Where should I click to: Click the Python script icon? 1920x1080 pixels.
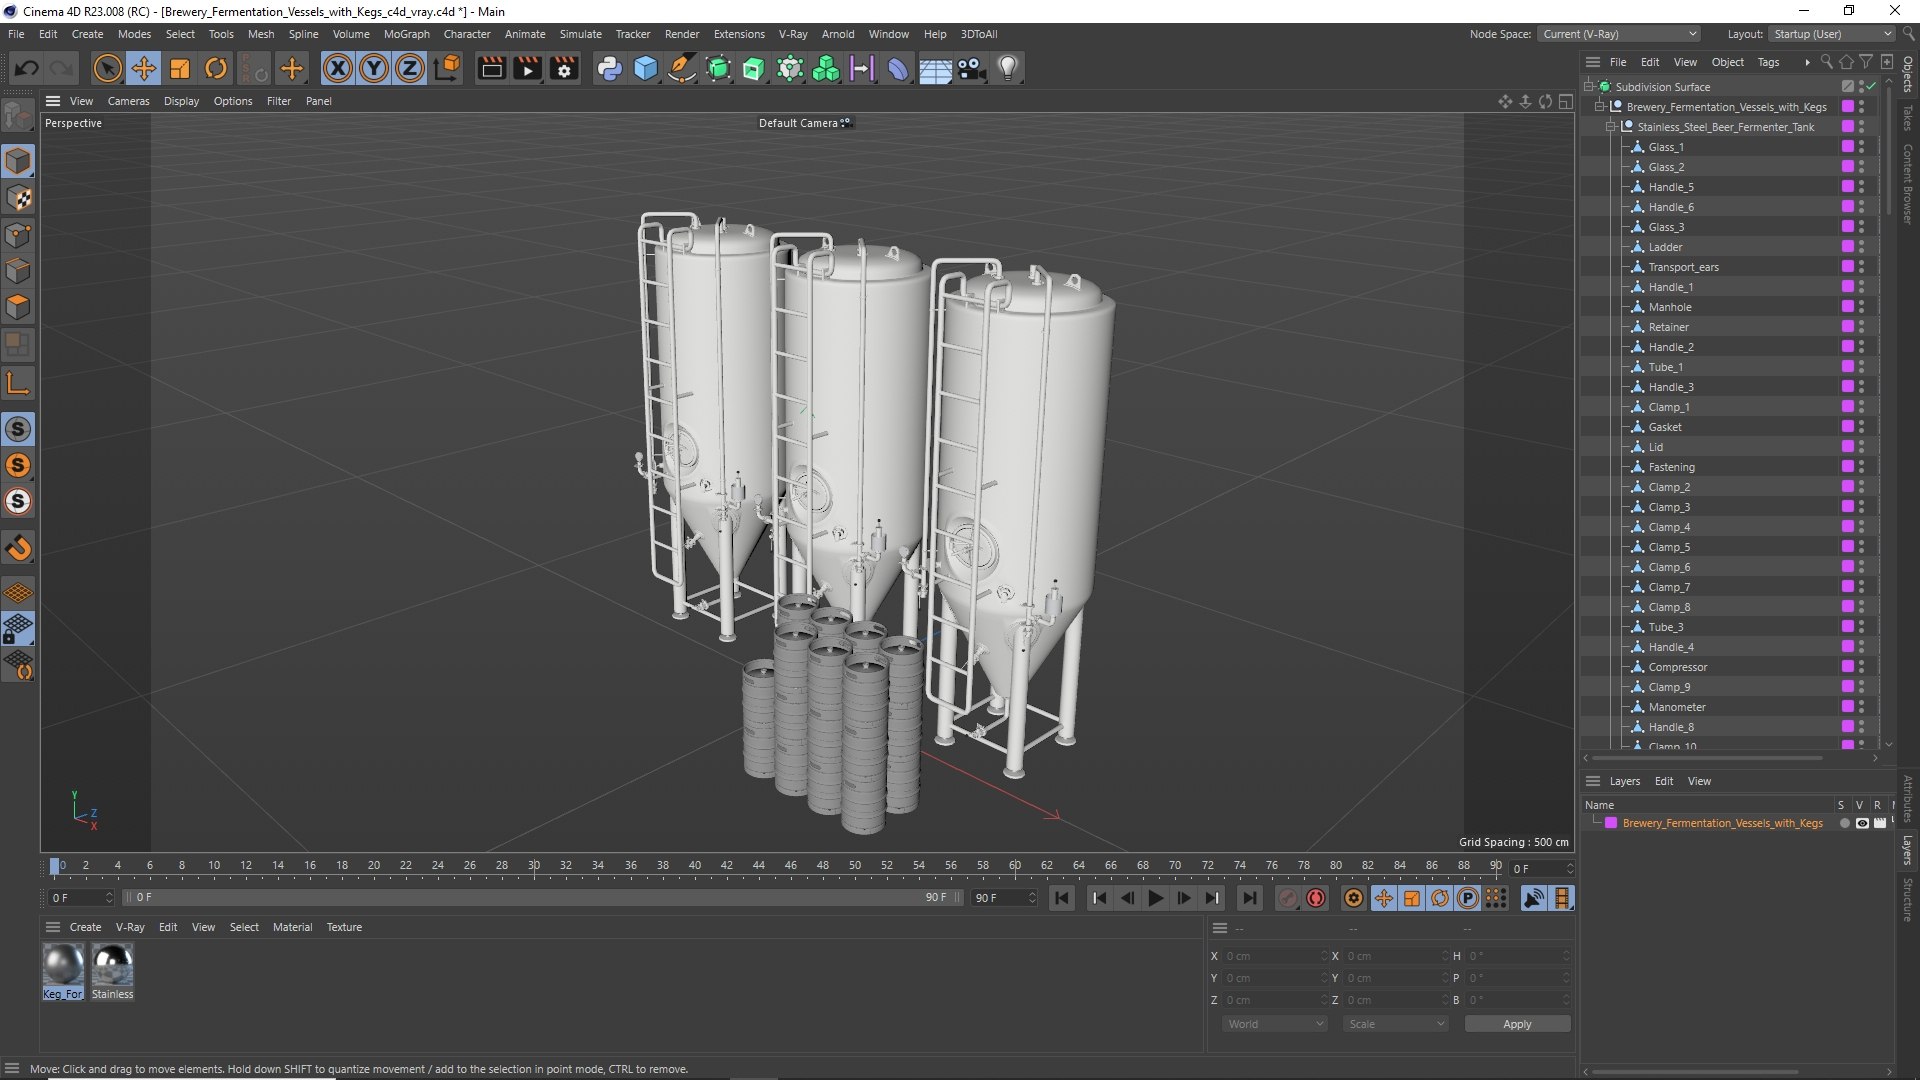(x=609, y=69)
